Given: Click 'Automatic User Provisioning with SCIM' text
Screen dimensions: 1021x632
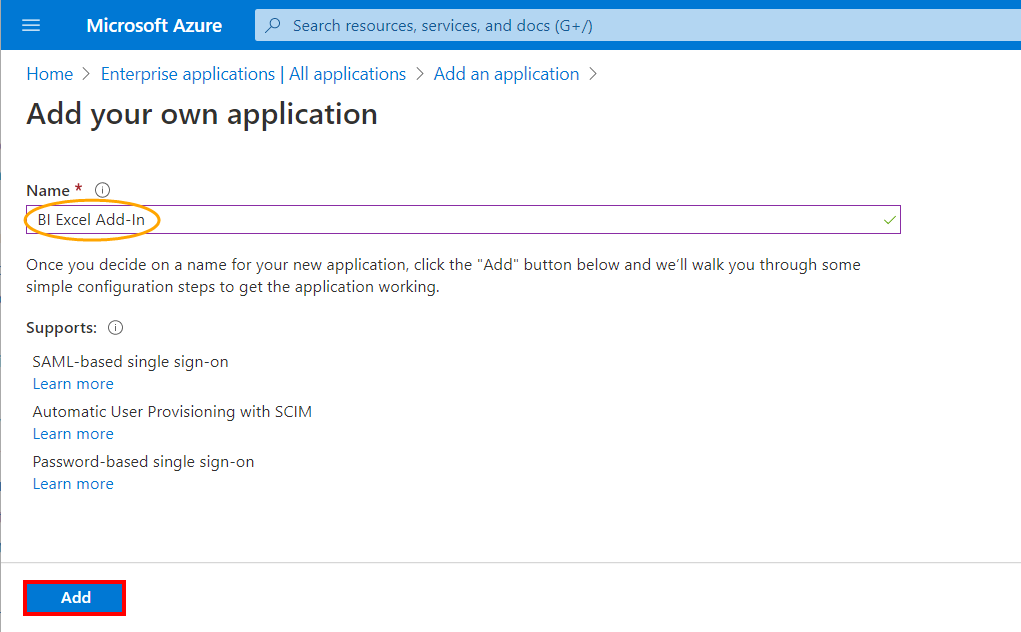Looking at the screenshot, I should [172, 412].
